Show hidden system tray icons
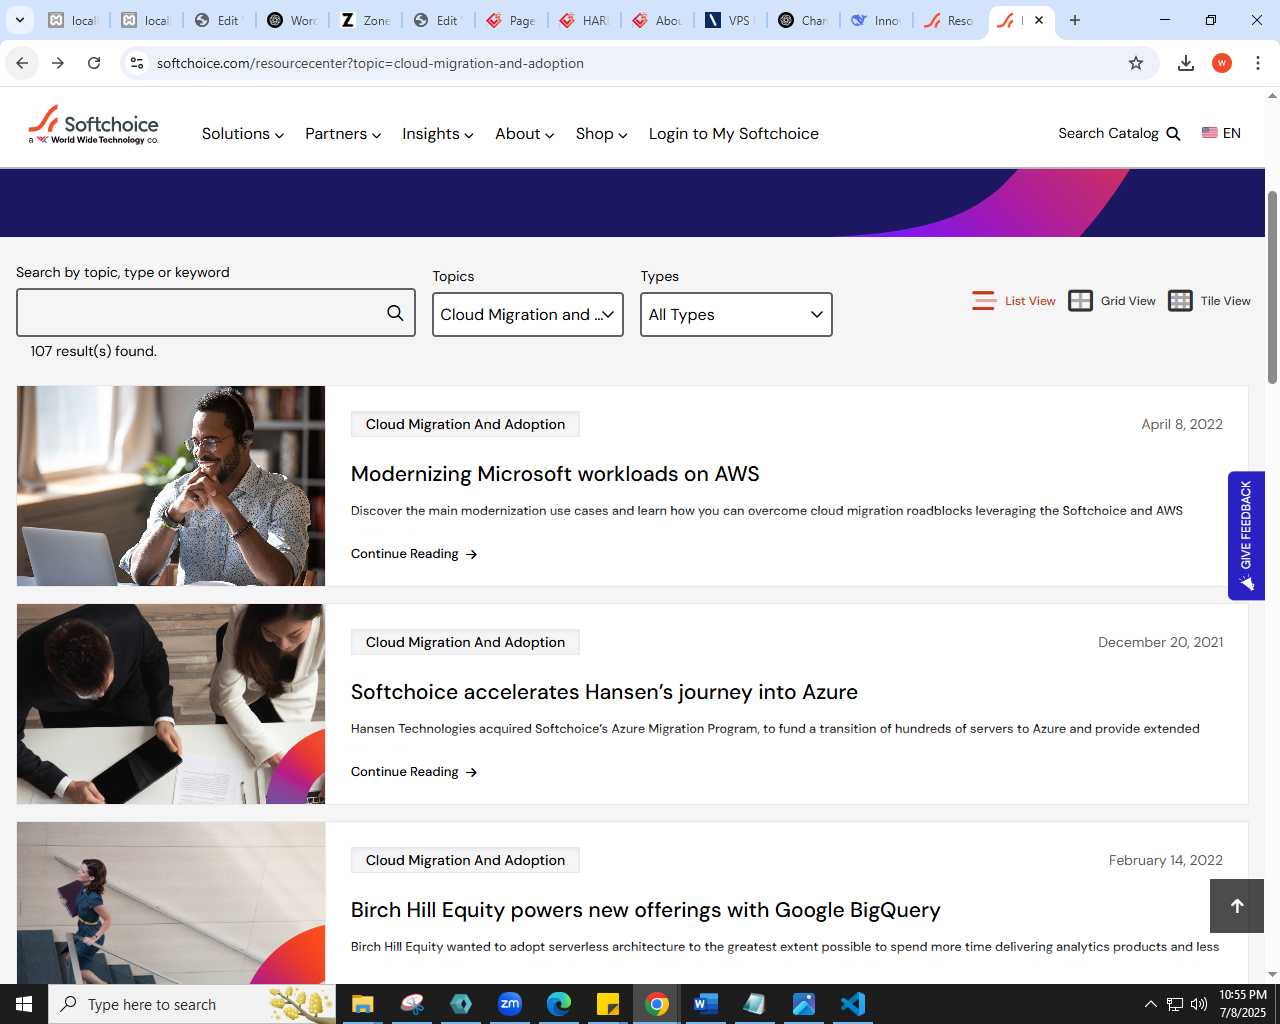 1150,1004
